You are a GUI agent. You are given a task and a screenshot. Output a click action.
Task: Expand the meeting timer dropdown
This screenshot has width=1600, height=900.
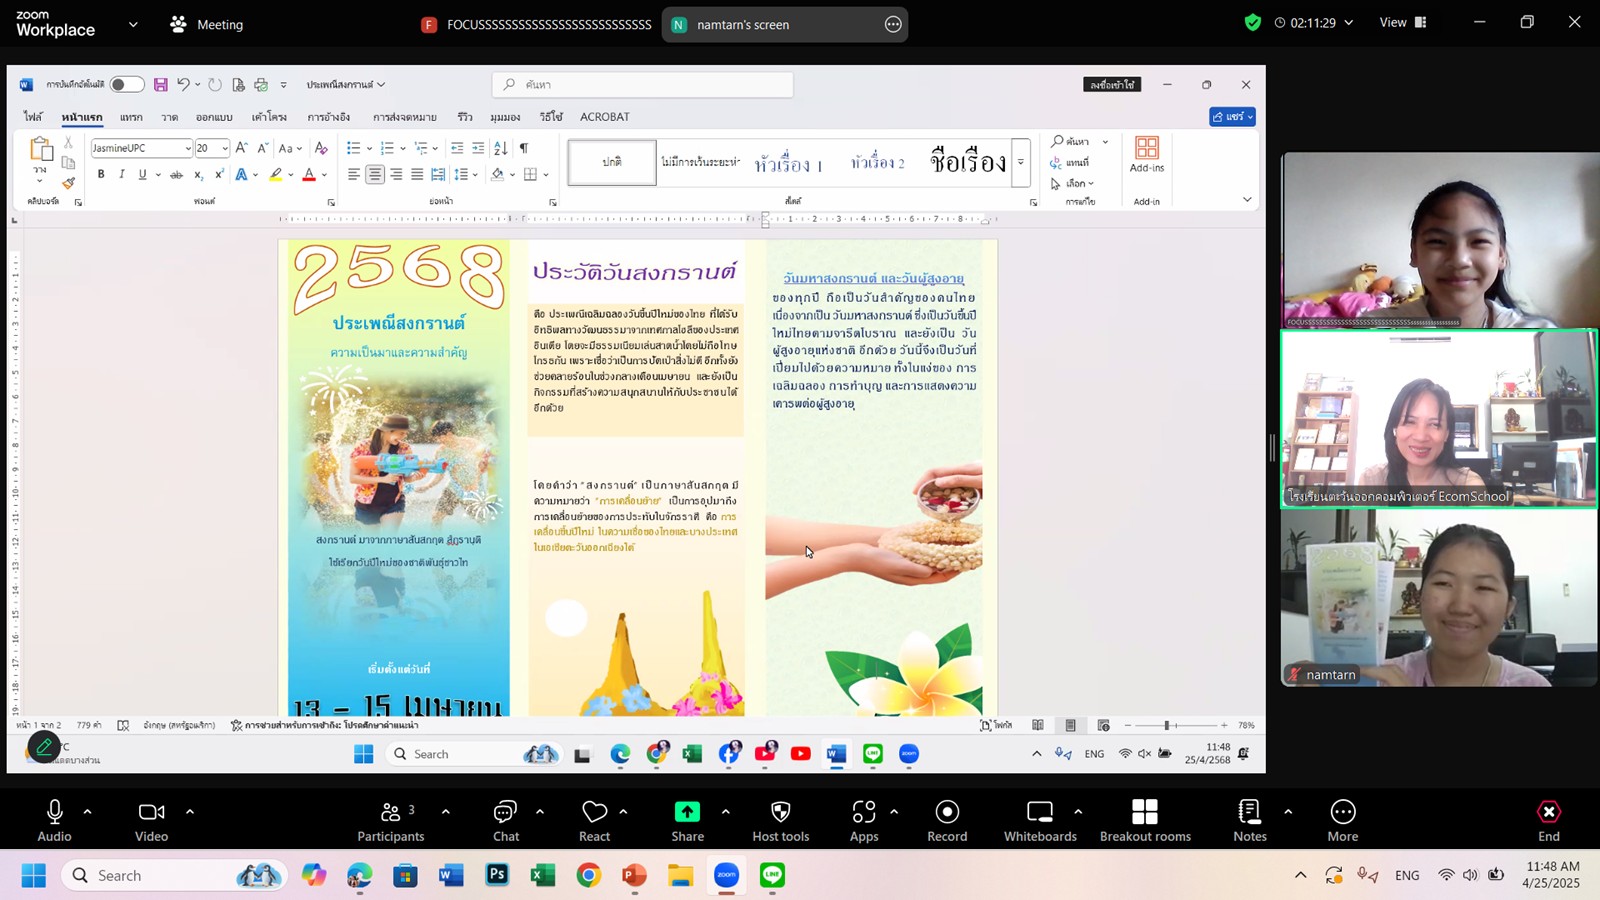1348,22
